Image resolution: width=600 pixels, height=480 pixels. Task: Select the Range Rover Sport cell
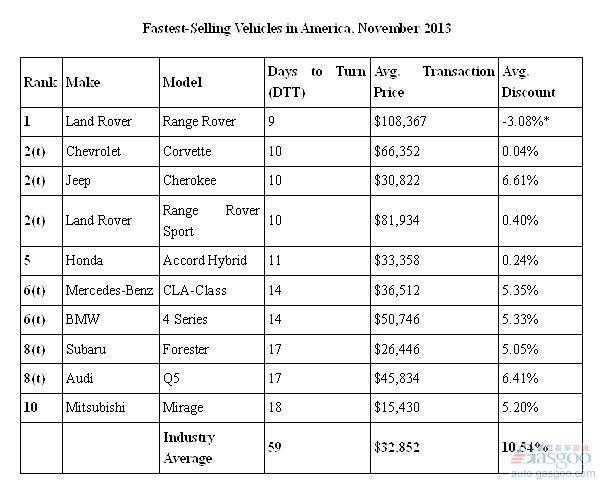pyautogui.click(x=212, y=221)
